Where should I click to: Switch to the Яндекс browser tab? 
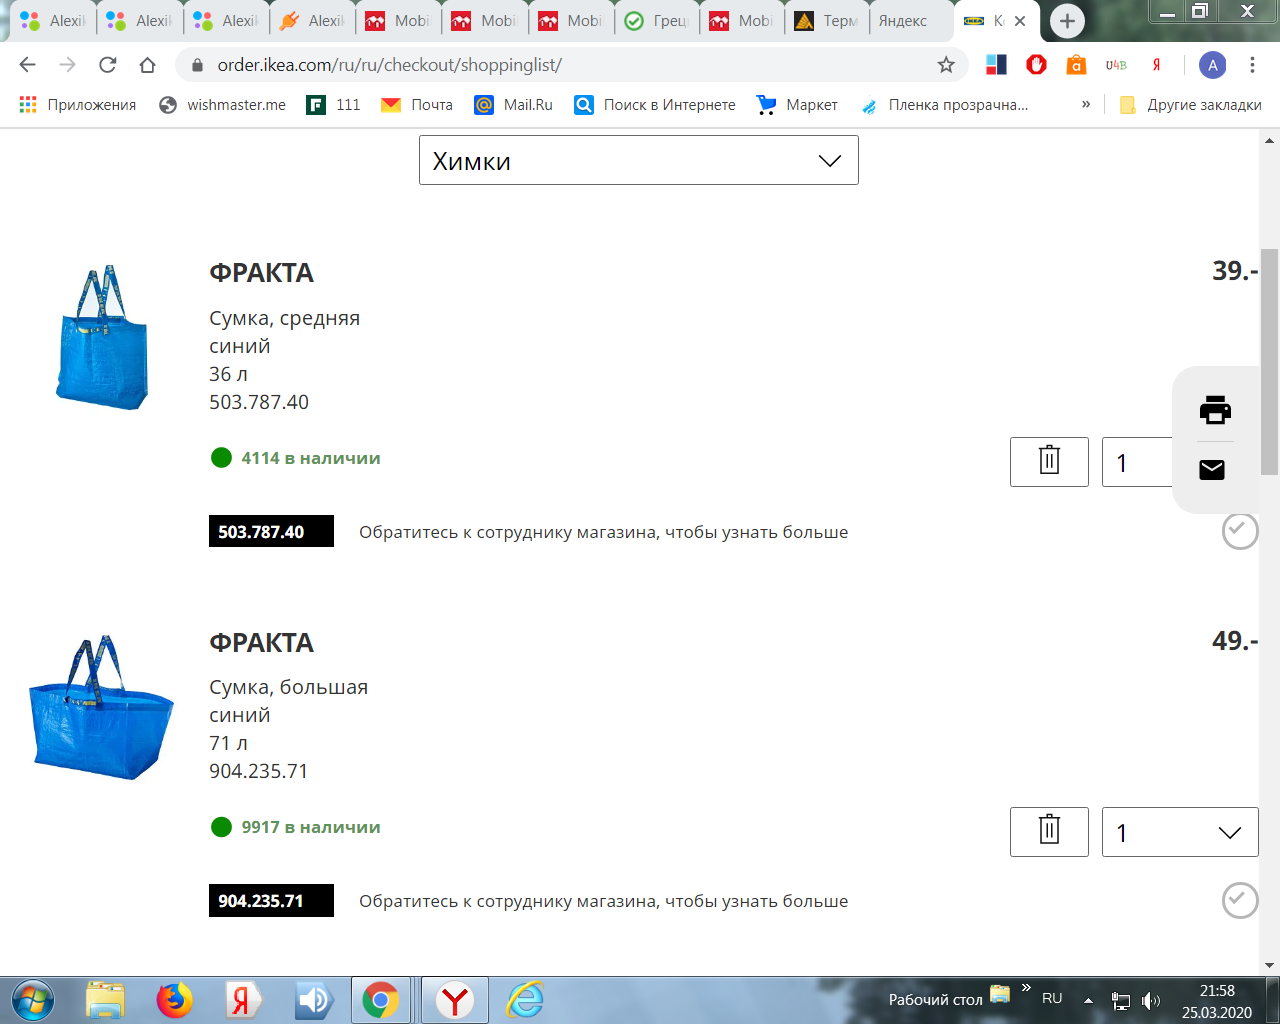(x=903, y=21)
